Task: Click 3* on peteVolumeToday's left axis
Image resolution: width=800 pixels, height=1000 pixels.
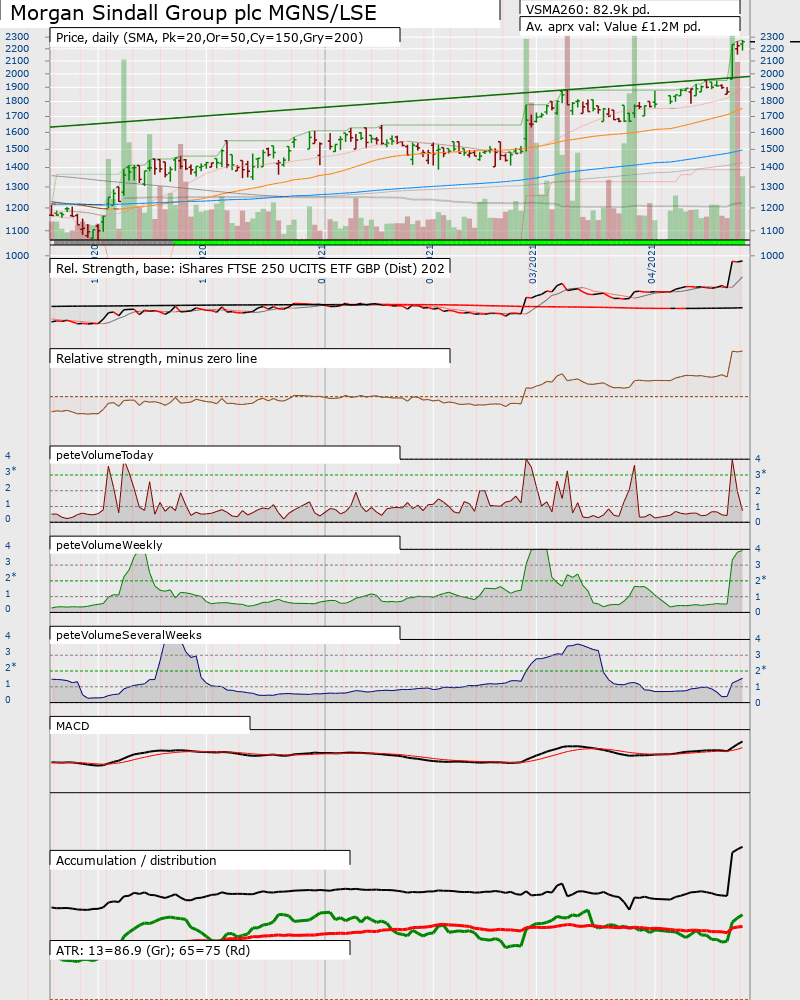Action: (x=11, y=471)
